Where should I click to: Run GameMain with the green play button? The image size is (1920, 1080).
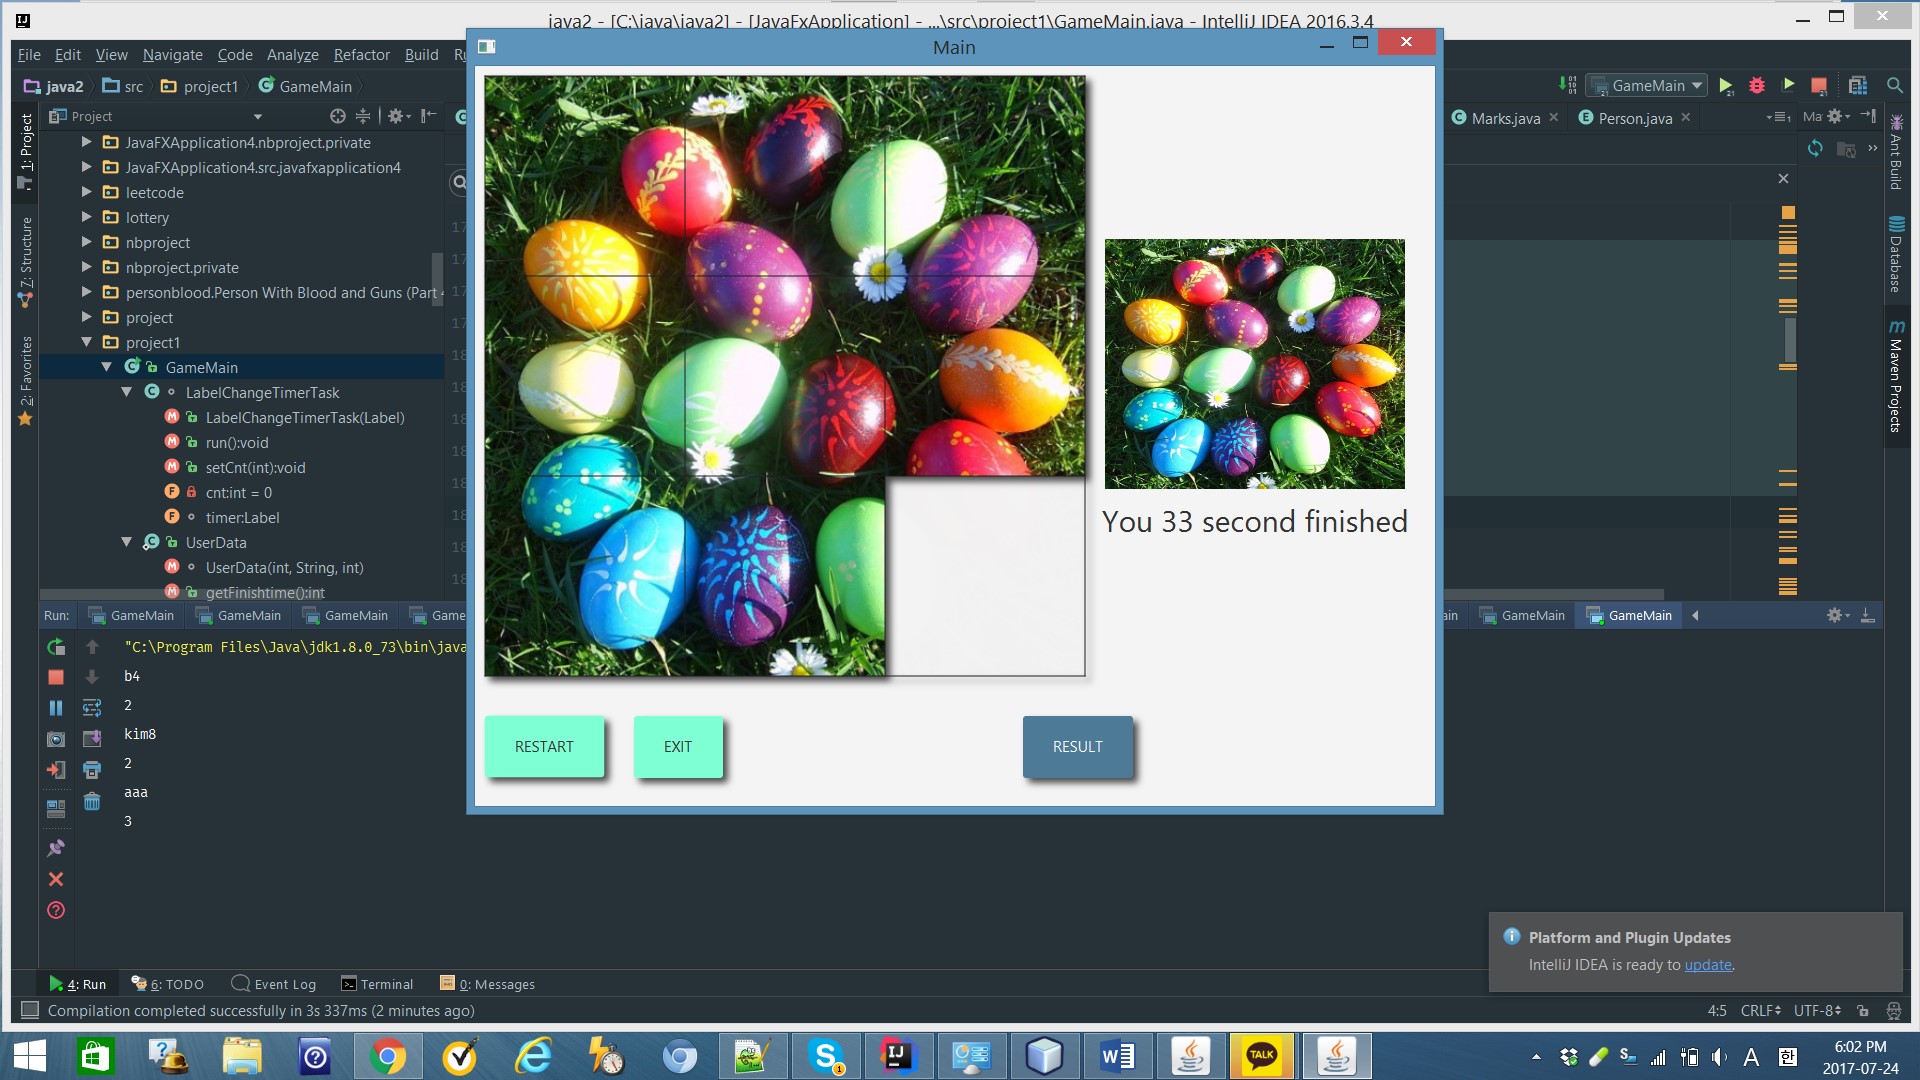1725,85
